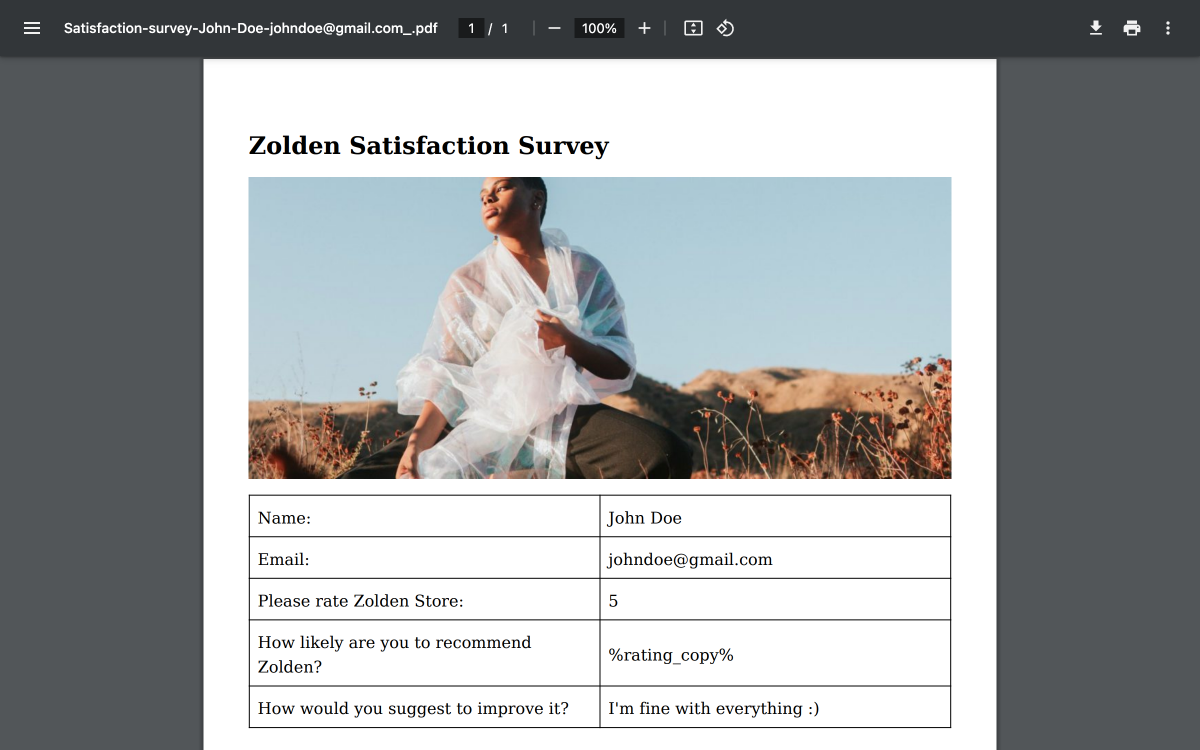Click the Zolden Satisfaction Survey heading
This screenshot has height=750, width=1200.
(x=428, y=145)
